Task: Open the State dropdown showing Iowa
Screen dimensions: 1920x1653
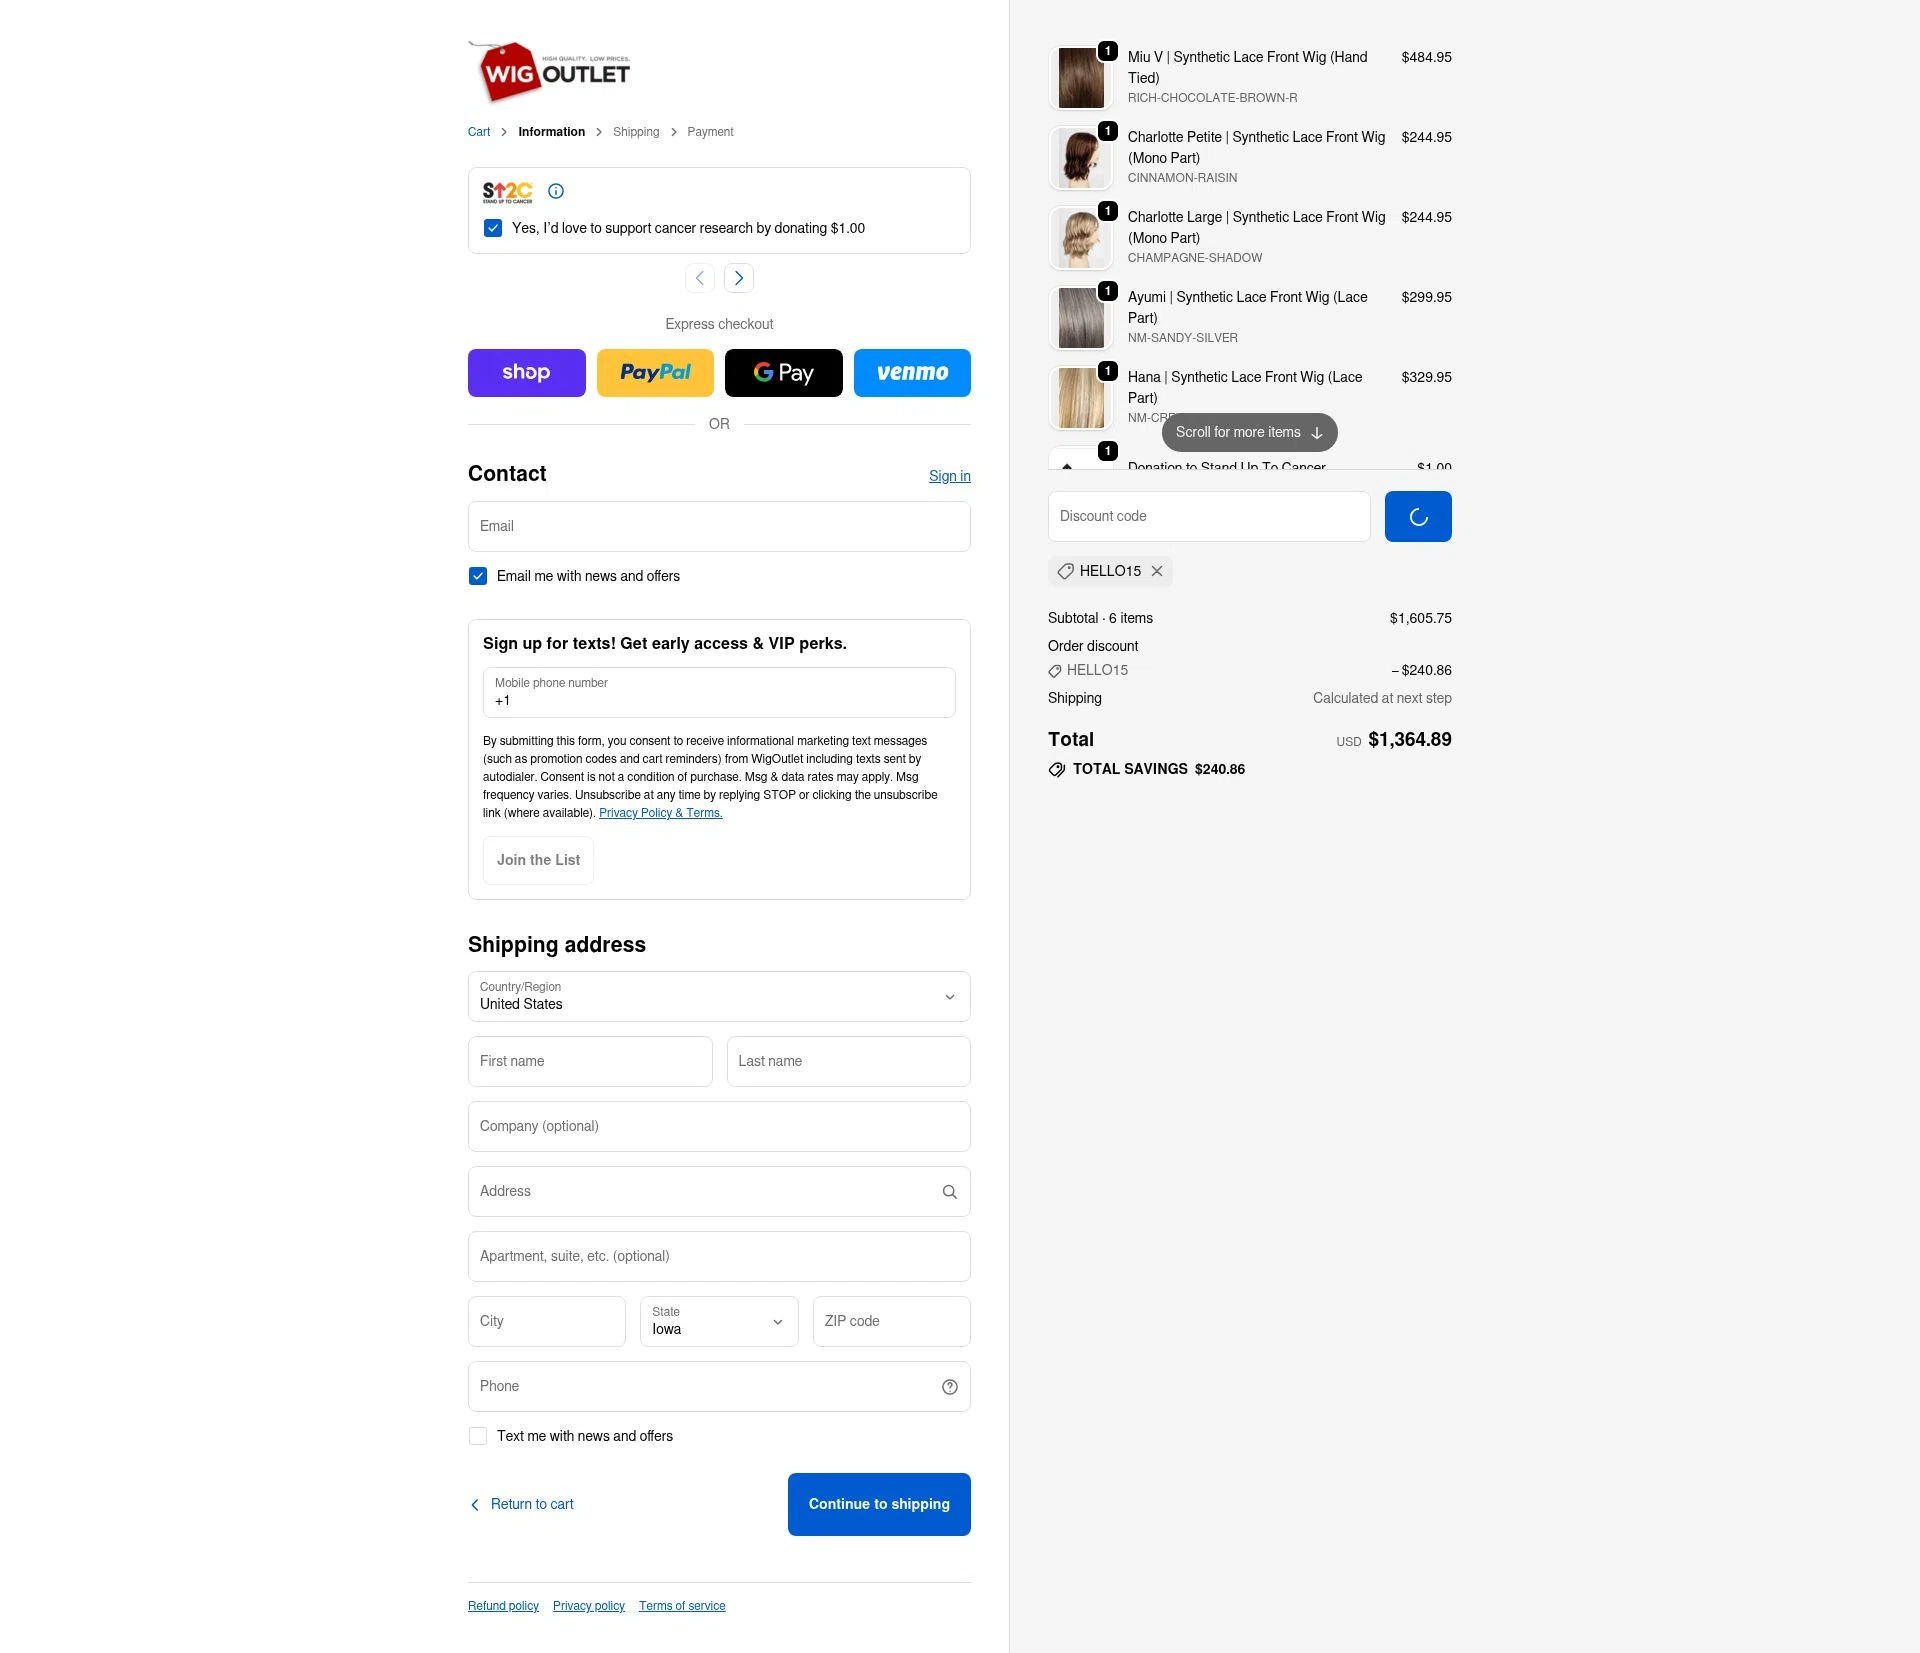Action: 719,1322
